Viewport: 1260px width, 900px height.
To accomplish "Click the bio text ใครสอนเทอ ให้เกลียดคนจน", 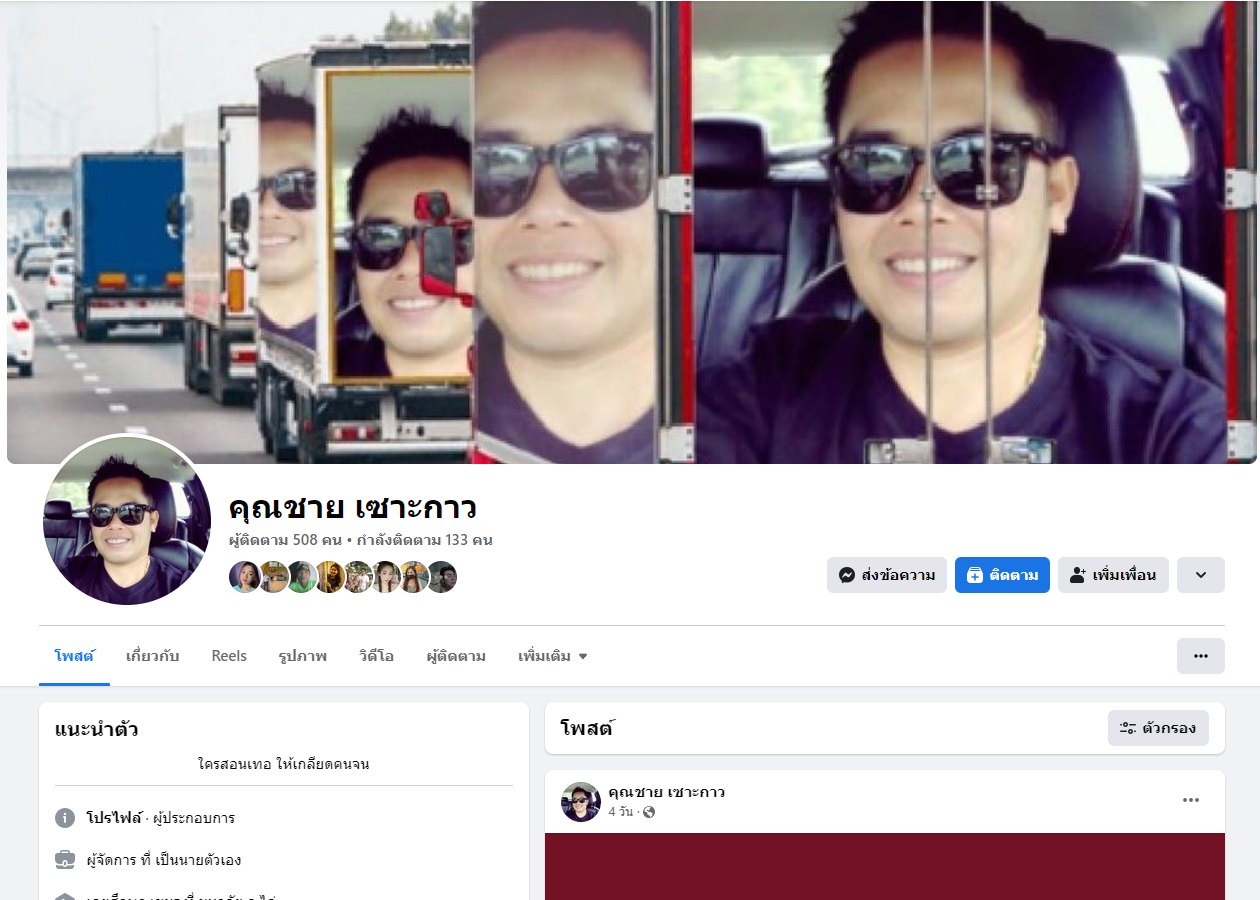I will point(284,764).
